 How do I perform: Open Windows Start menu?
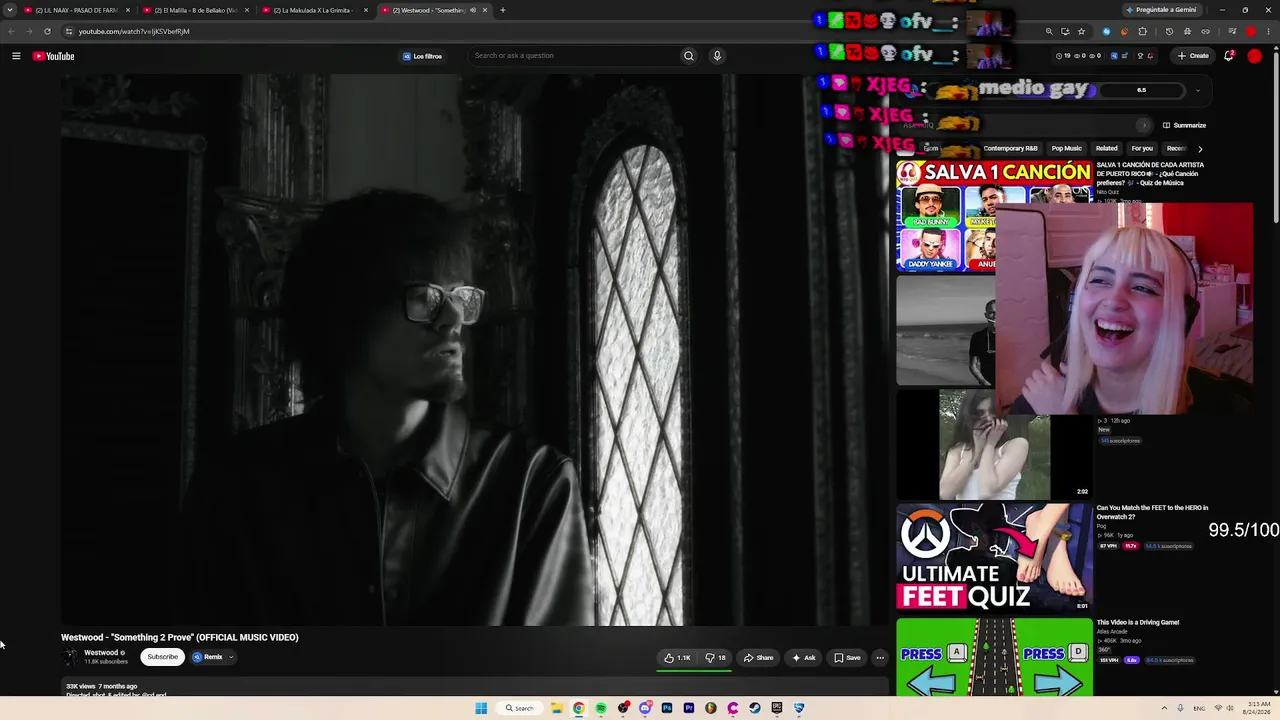[481, 708]
